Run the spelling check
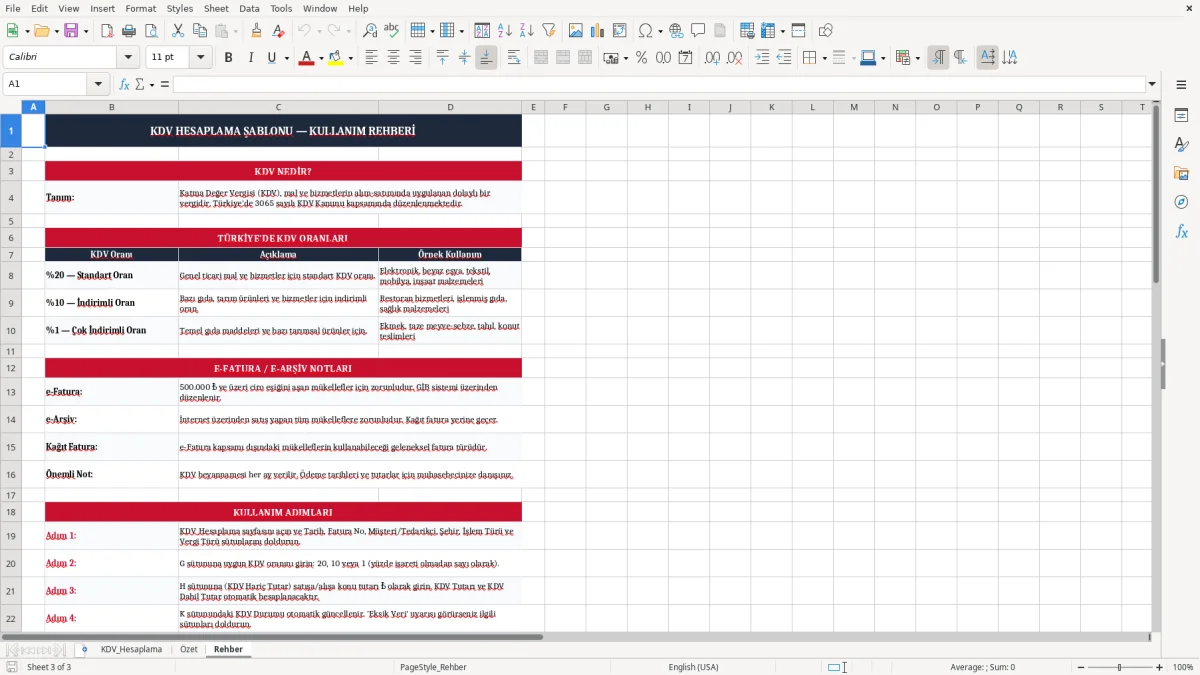The height and width of the screenshot is (675, 1200). point(392,31)
